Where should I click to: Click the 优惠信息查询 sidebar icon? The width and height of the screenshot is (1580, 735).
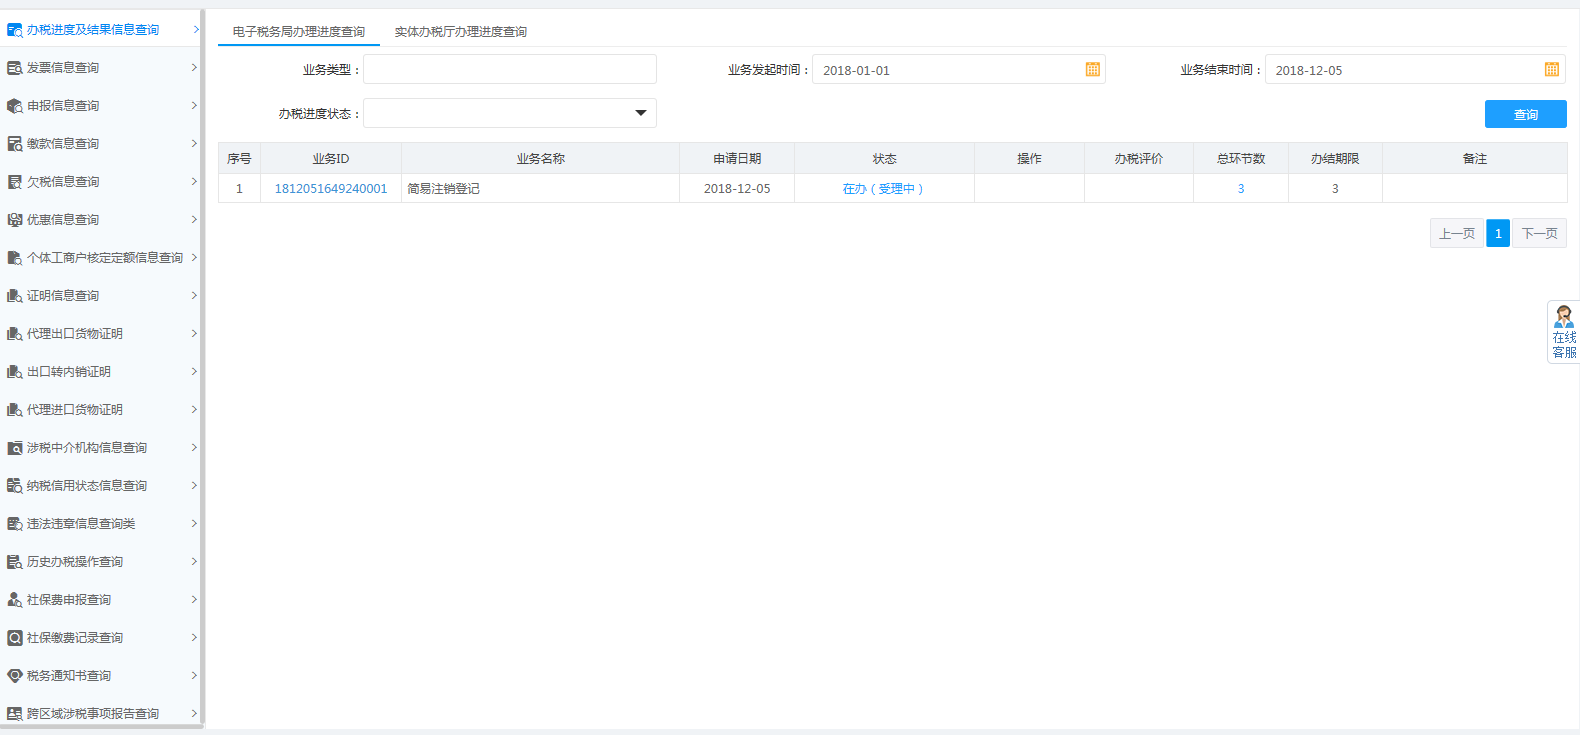[x=14, y=220]
